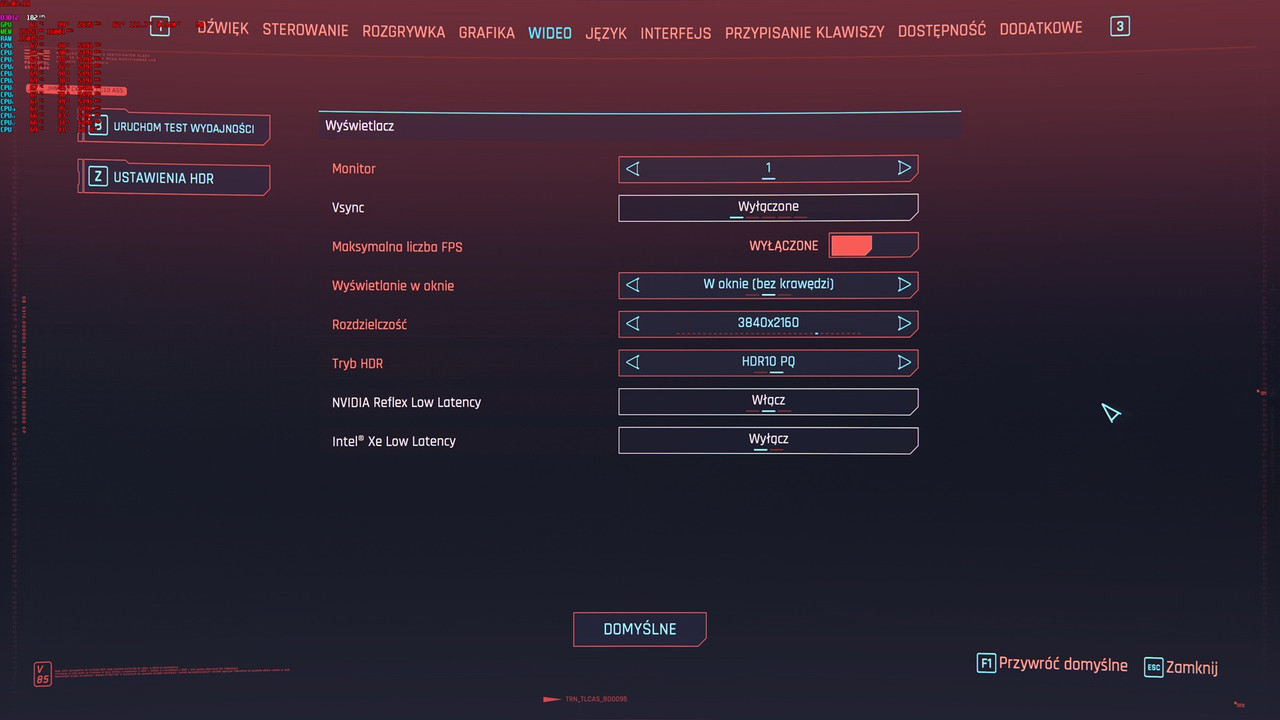1280x720 pixels.
Task: Click the previous-tab key icon labeled 1
Action: coord(160,26)
